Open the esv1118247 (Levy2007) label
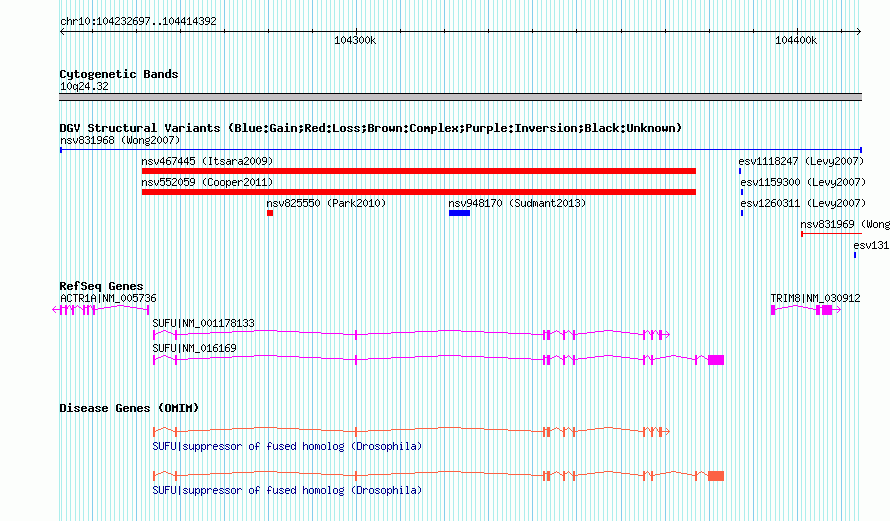890x521 pixels. click(801, 161)
